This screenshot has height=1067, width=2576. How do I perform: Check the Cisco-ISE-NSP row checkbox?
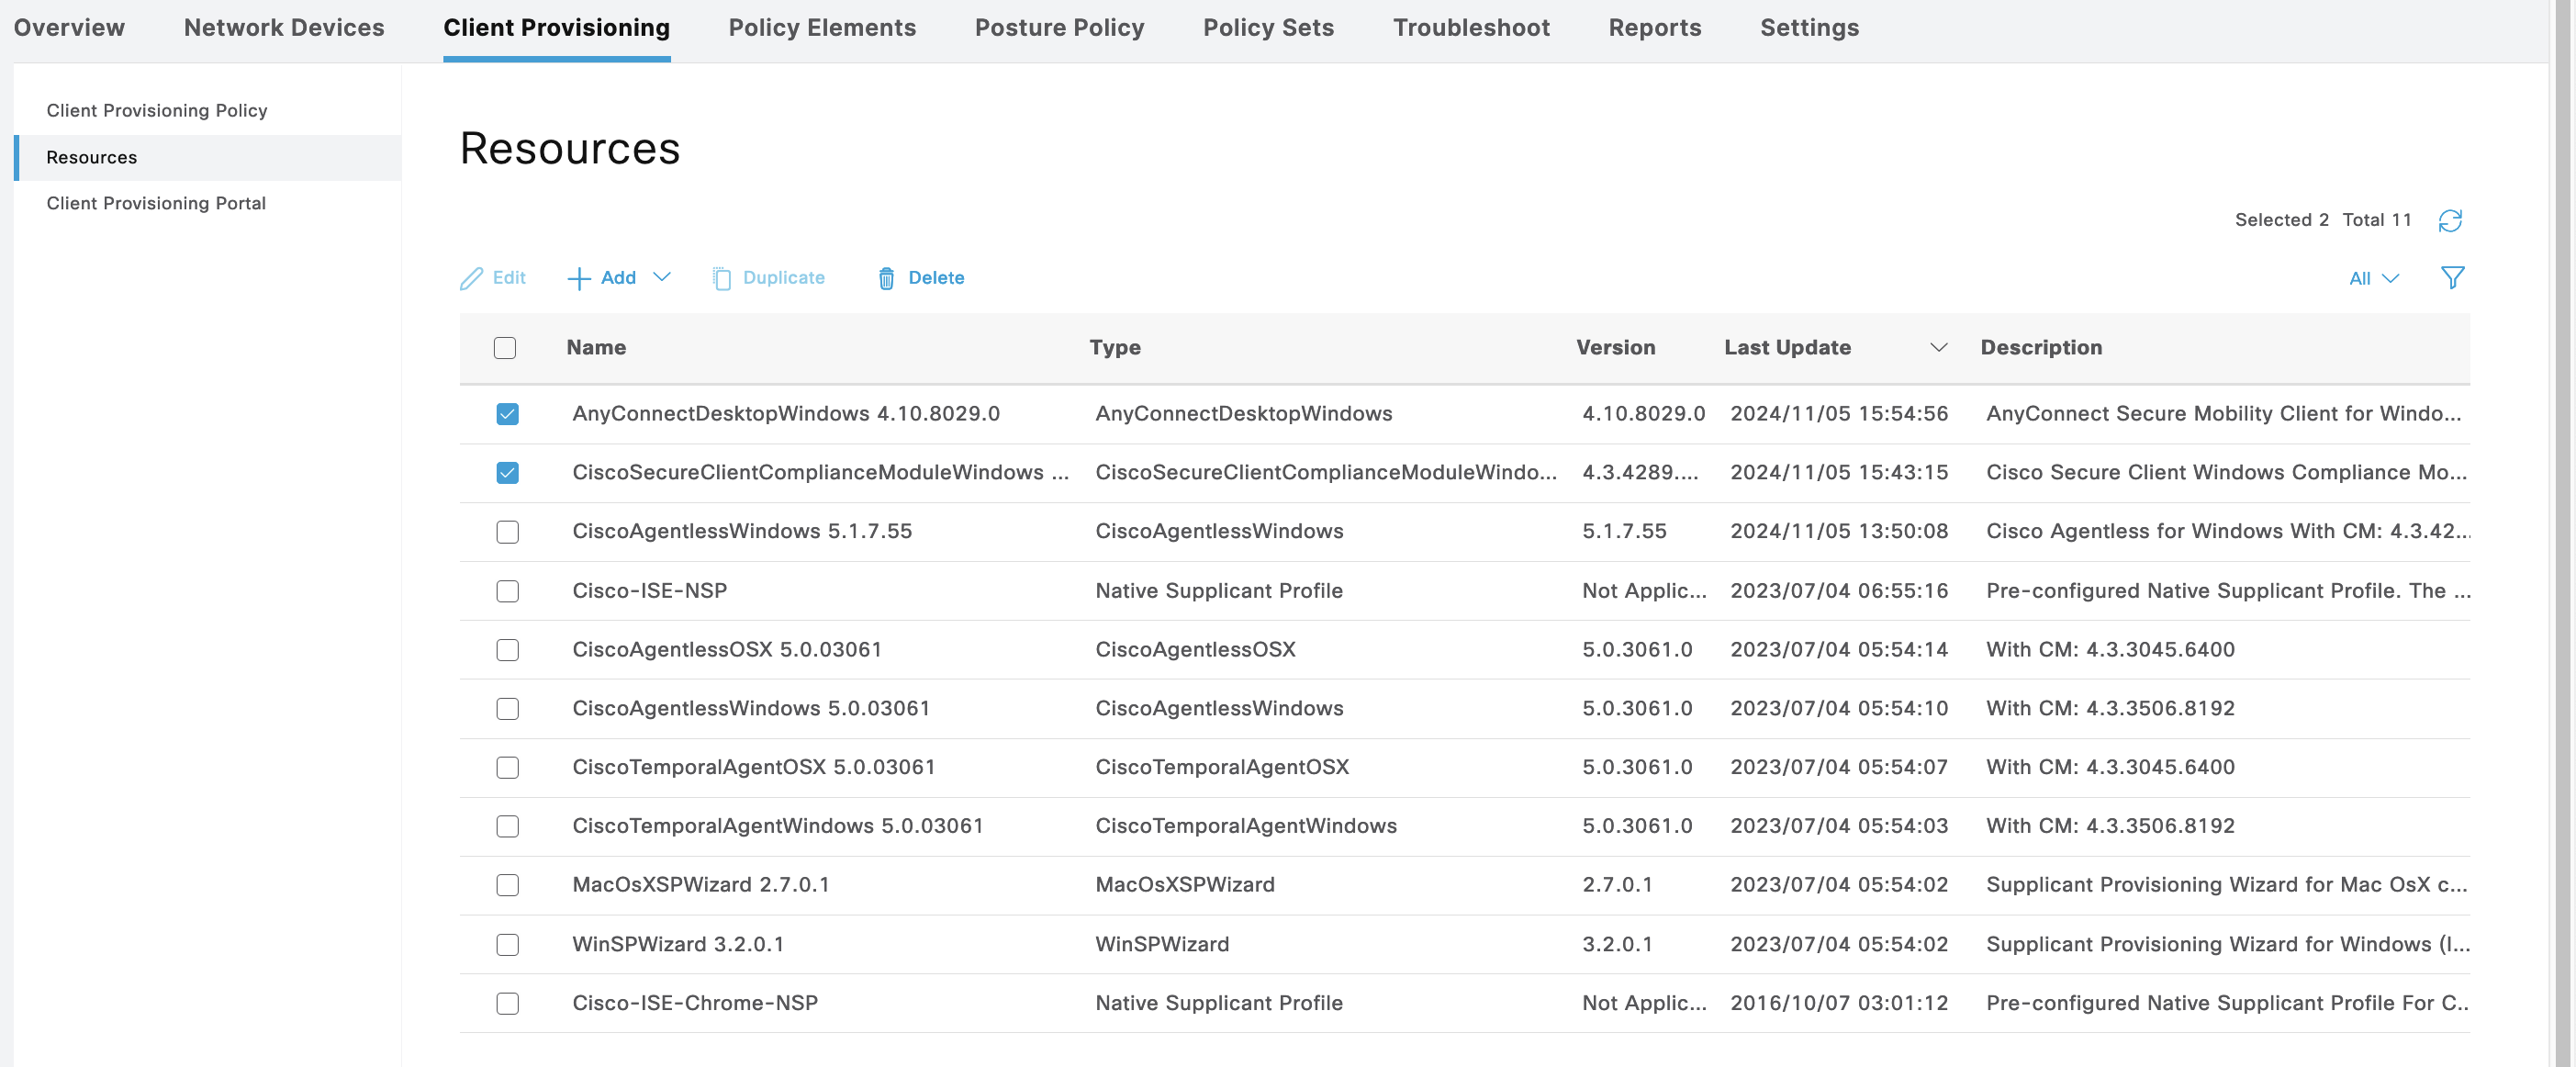[x=507, y=591]
